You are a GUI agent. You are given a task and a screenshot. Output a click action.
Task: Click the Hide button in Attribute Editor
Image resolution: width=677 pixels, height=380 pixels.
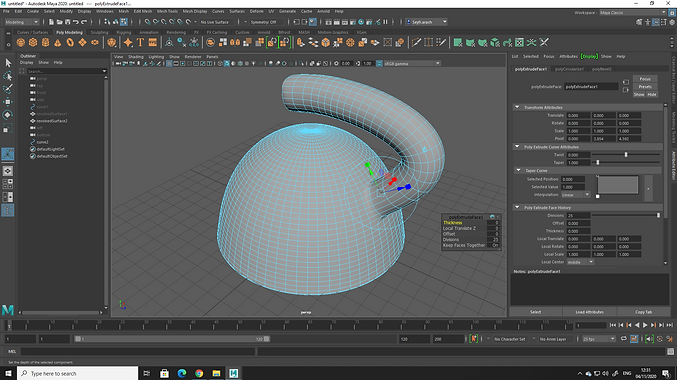tap(652, 94)
